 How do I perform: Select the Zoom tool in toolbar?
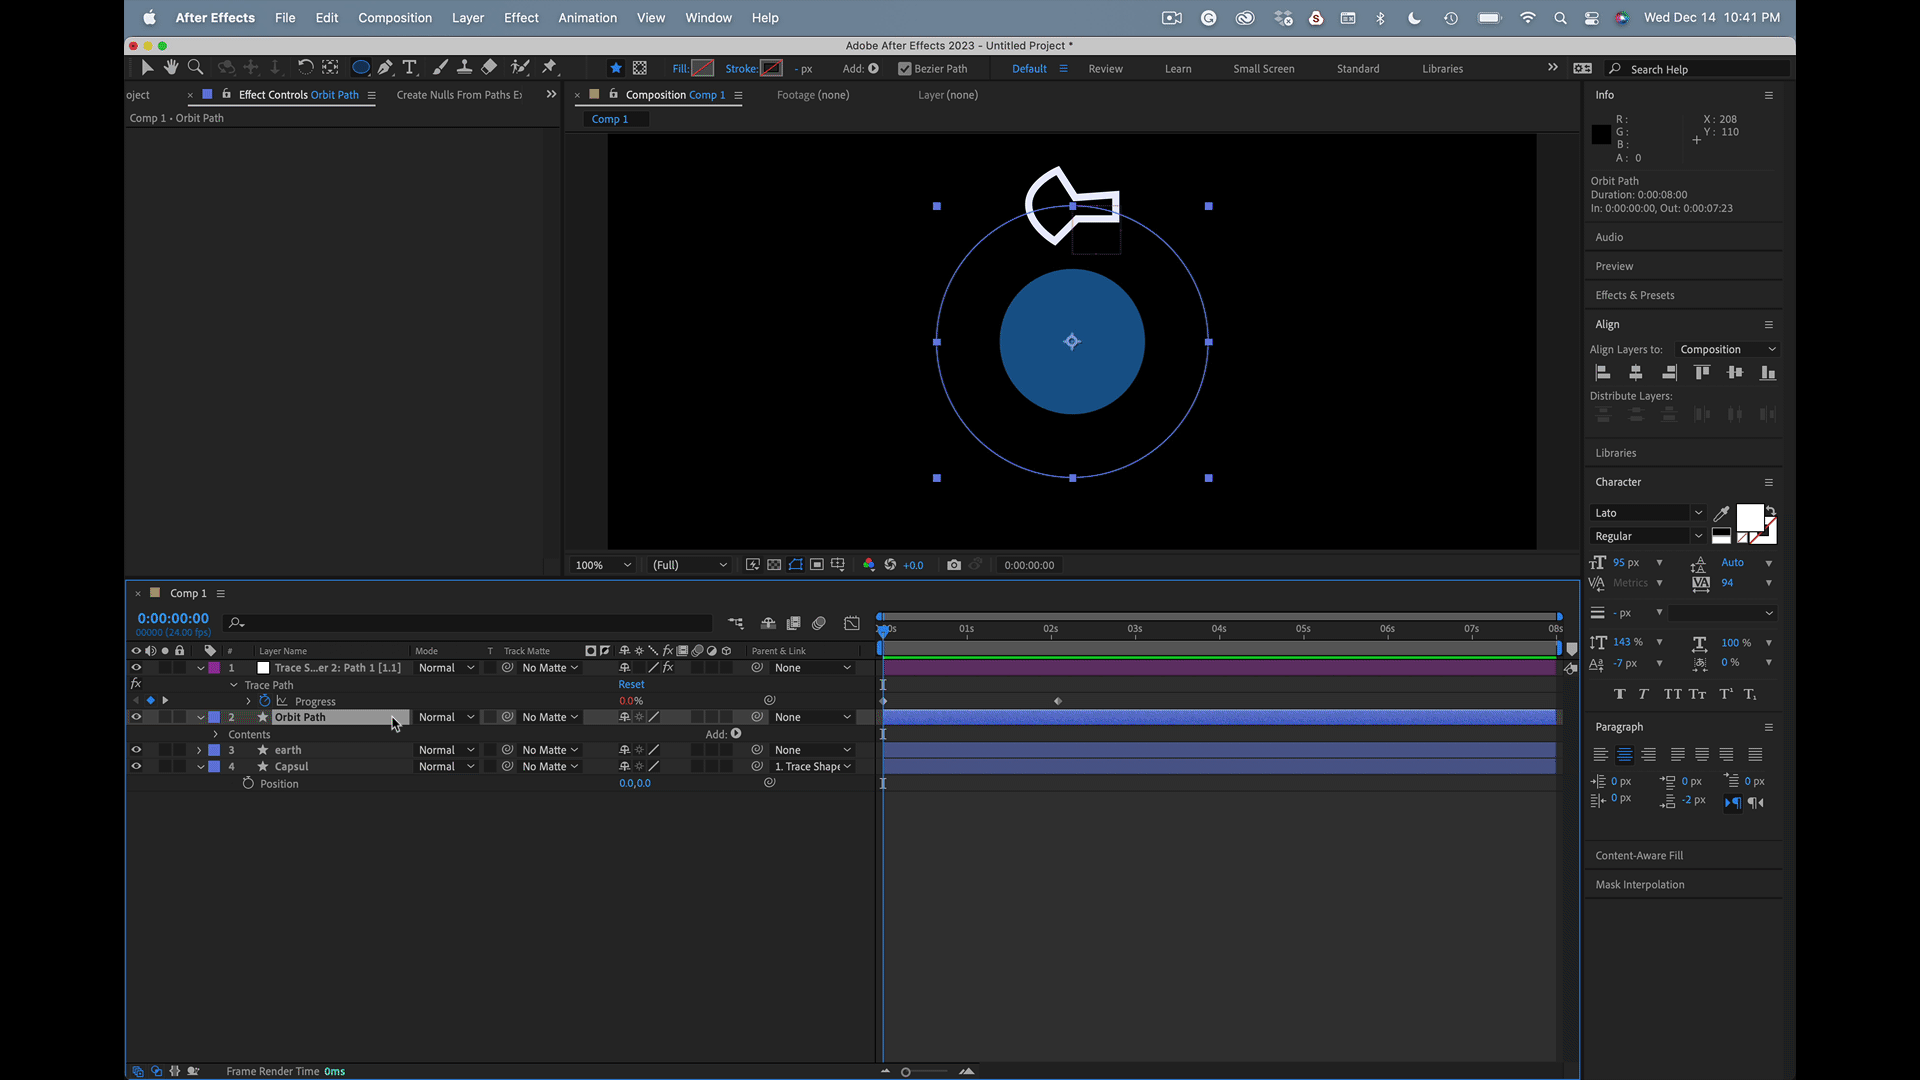tap(196, 68)
